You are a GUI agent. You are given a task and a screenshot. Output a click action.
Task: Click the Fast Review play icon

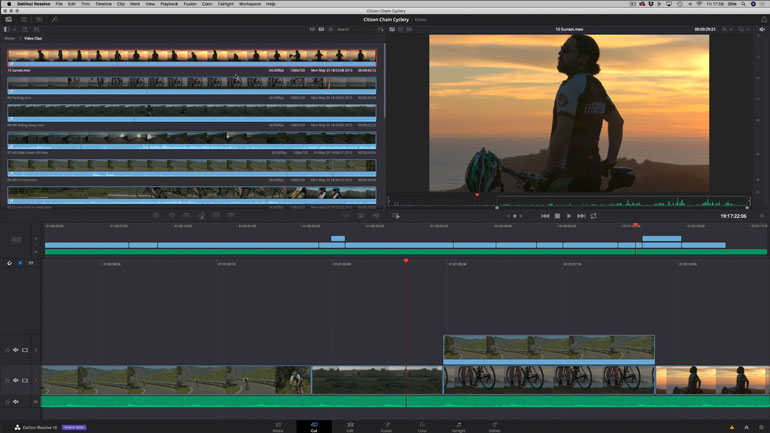coord(396,216)
